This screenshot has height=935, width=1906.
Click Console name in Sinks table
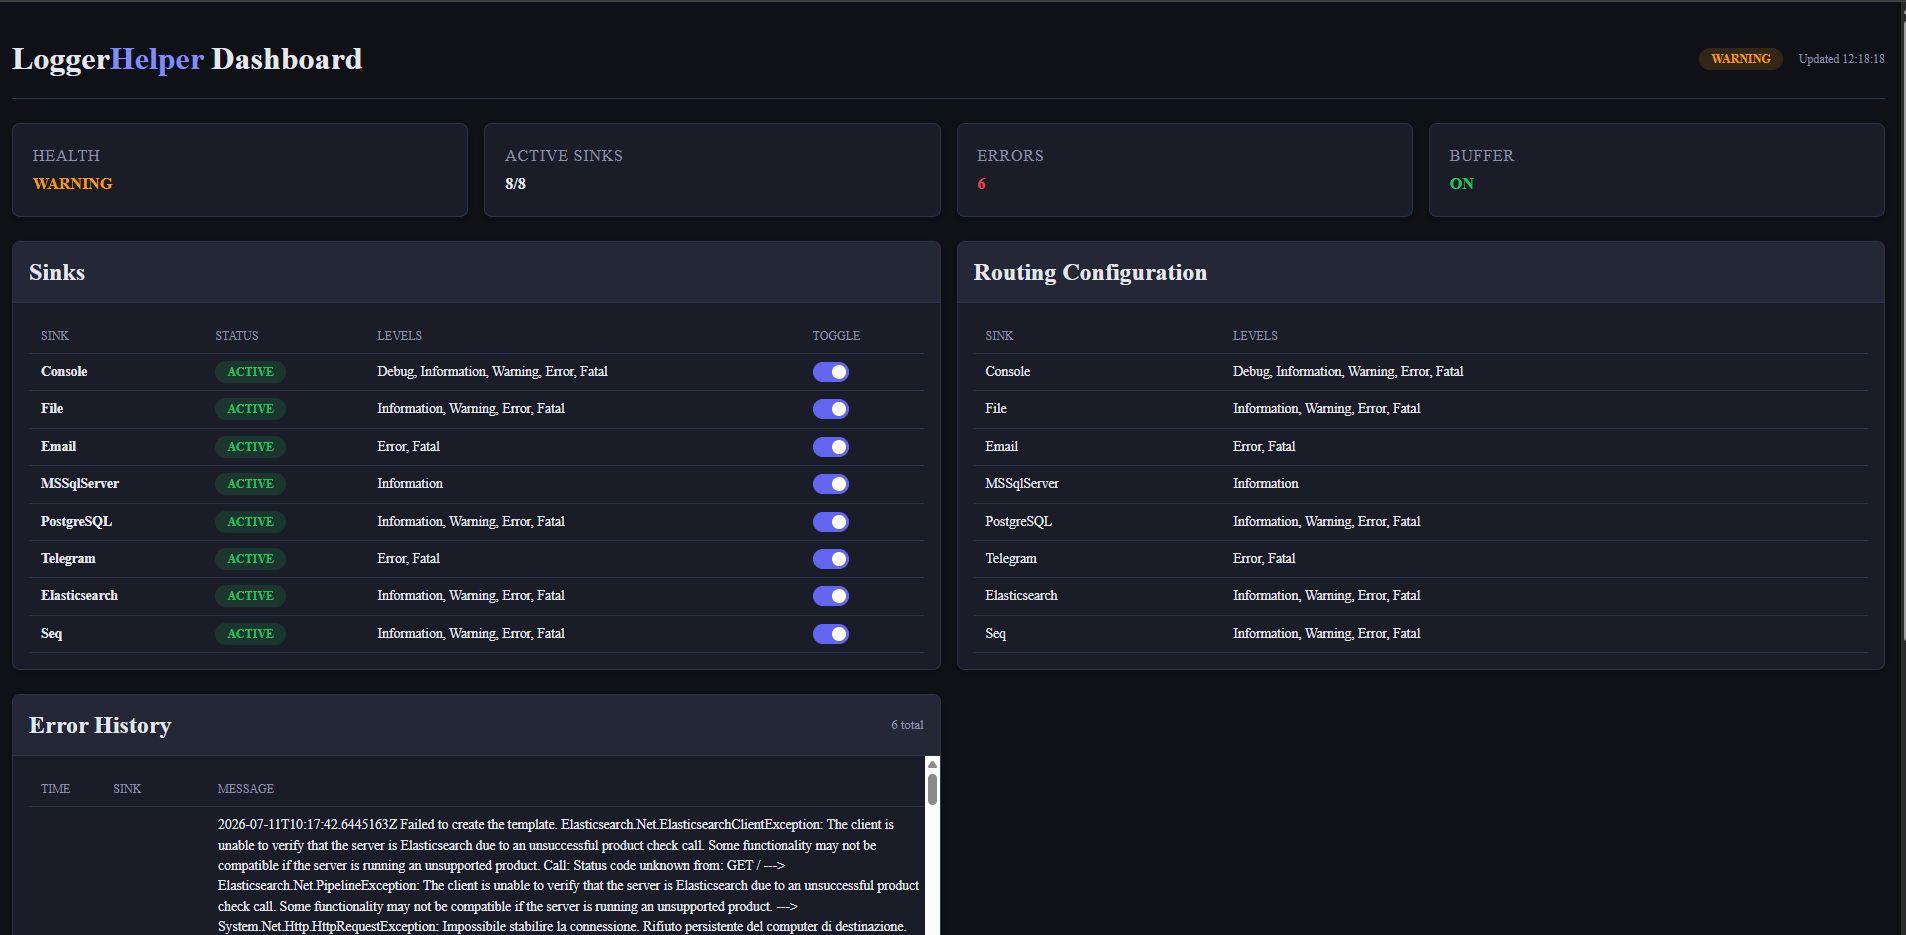point(64,372)
